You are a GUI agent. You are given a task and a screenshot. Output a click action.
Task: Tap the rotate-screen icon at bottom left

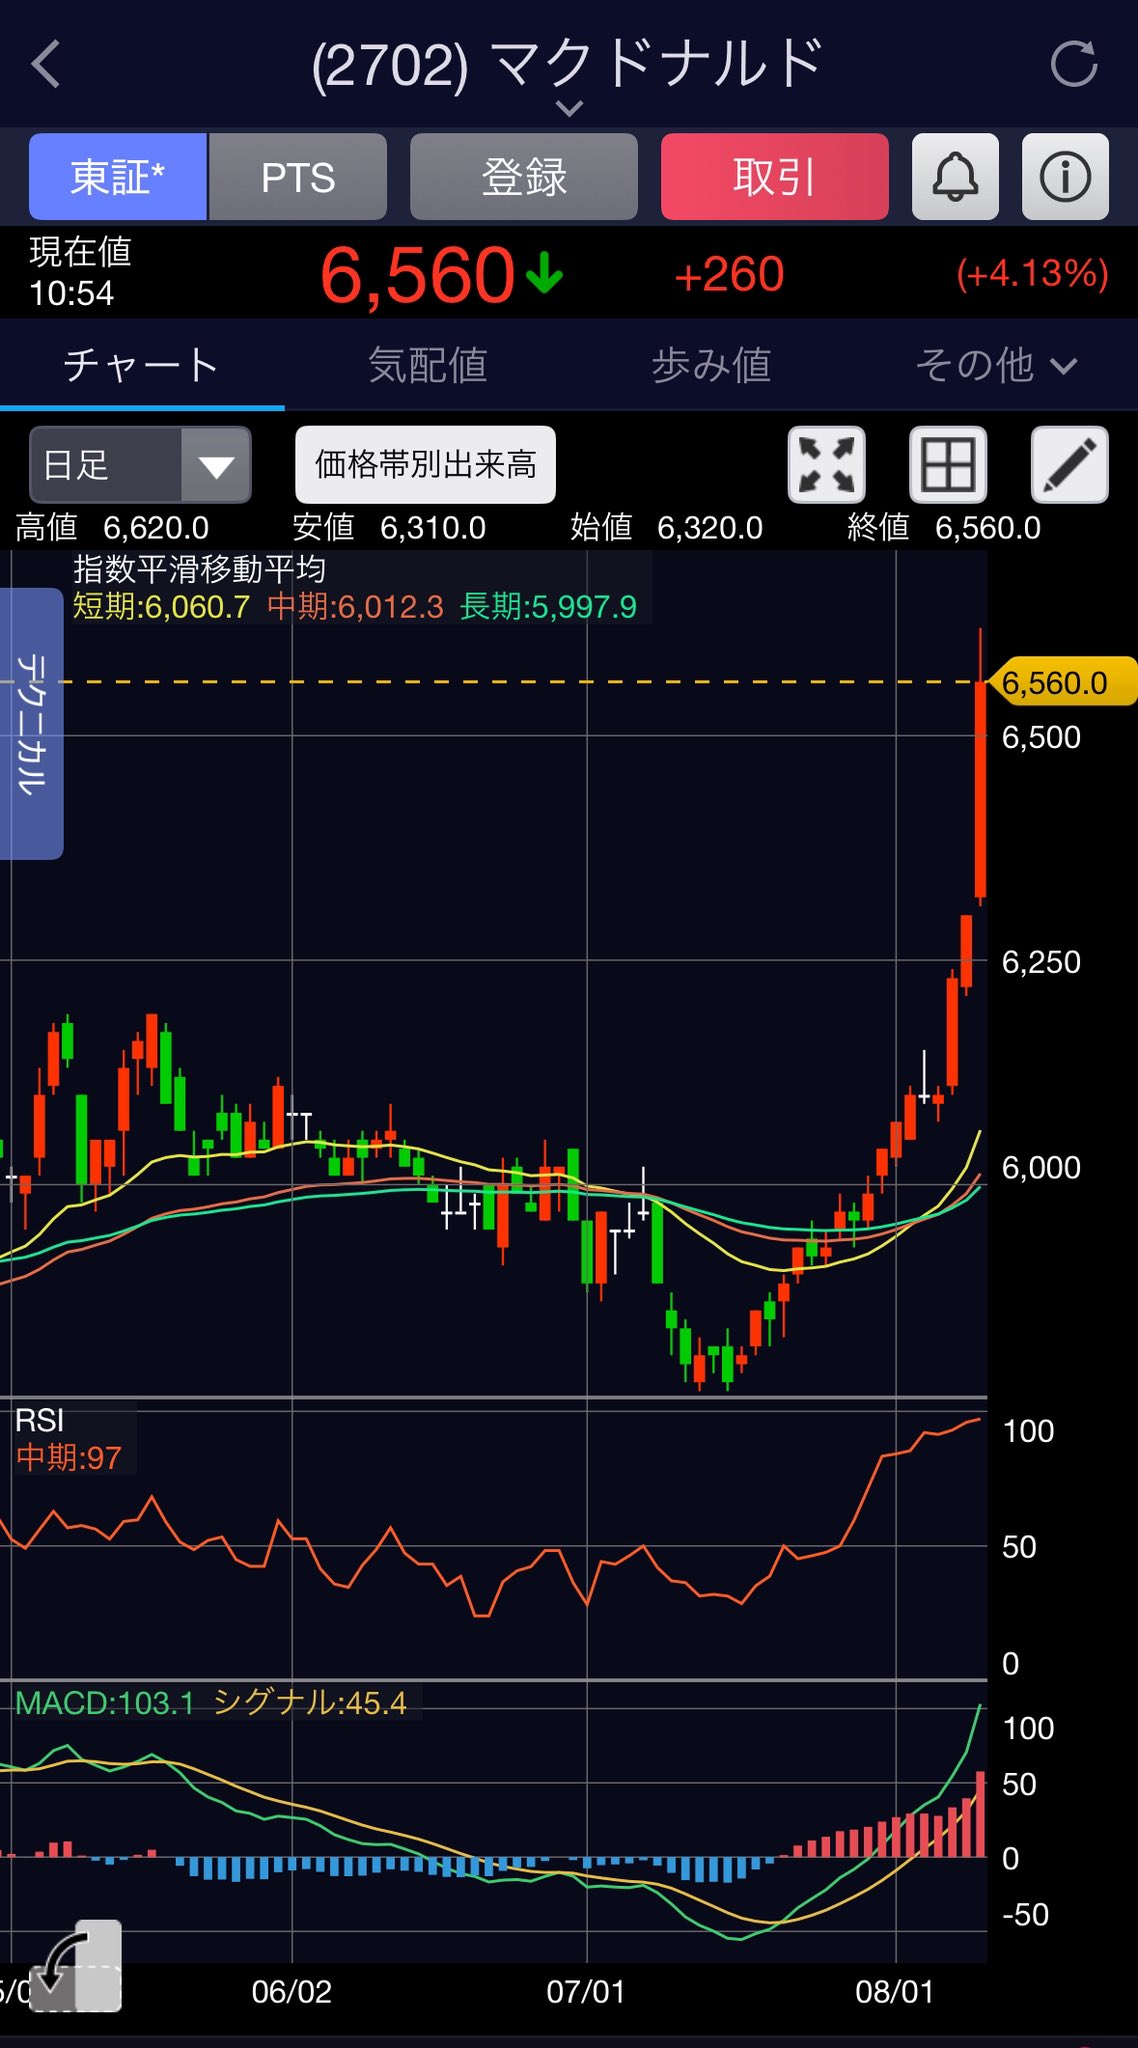coord(76,1966)
